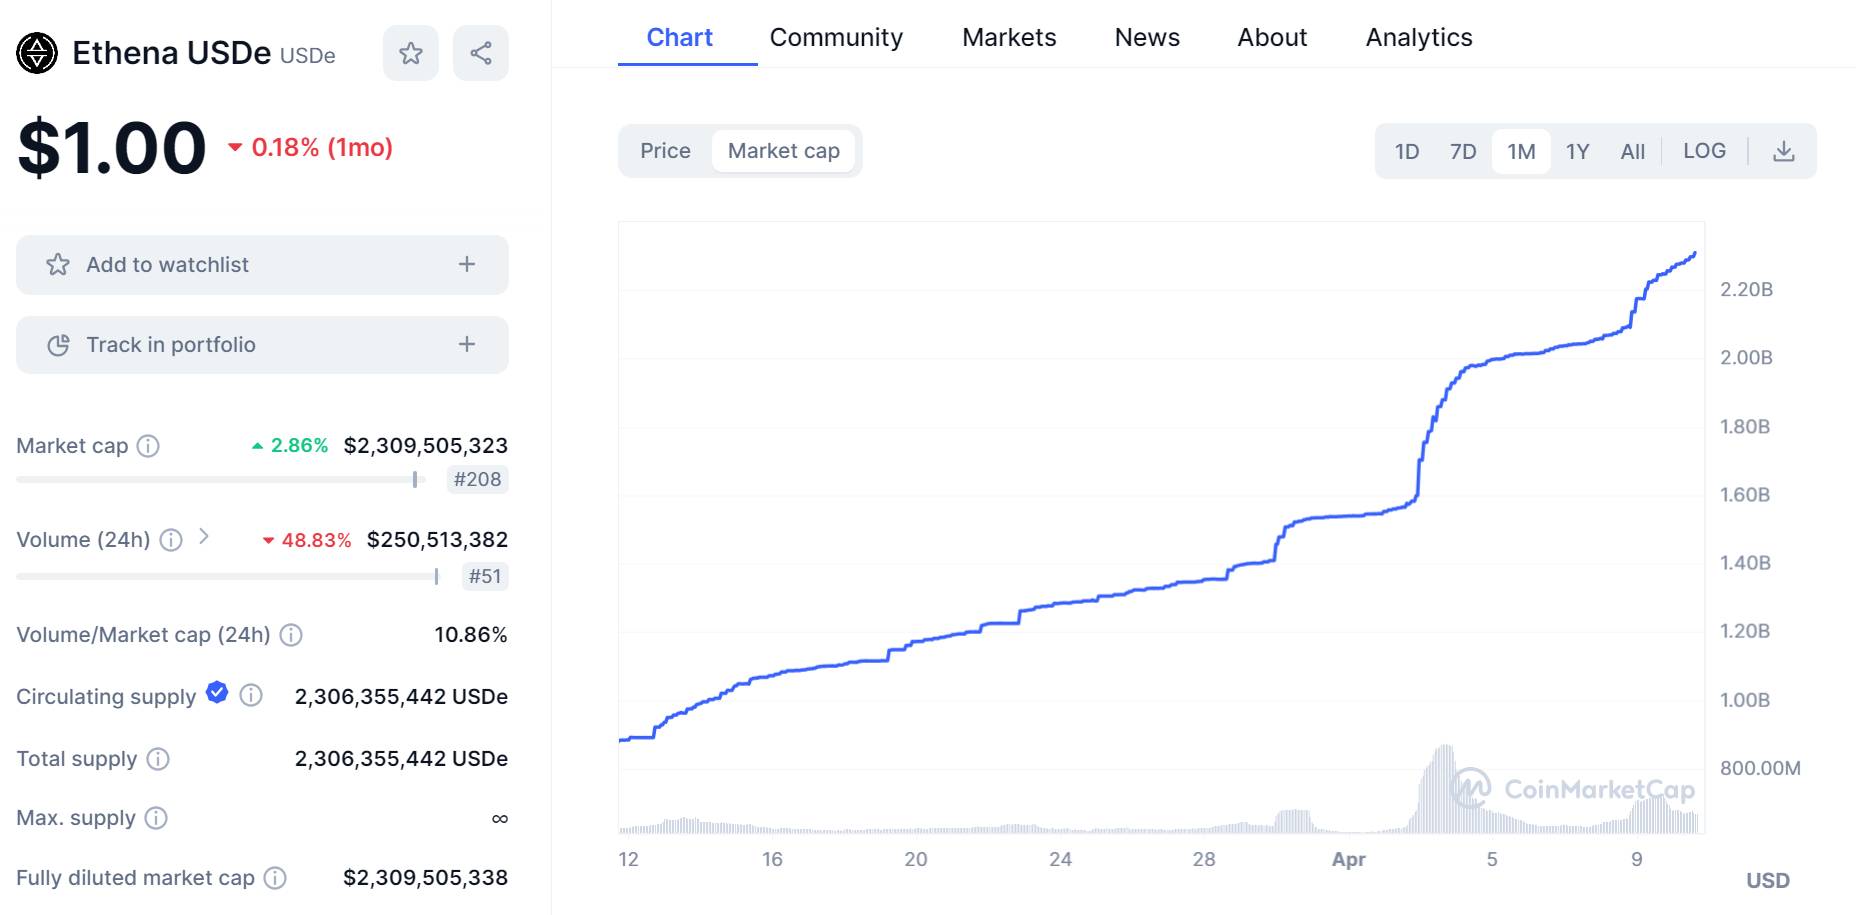The height and width of the screenshot is (915, 1856).
Task: Click the $1.00 price
Action: (112, 149)
